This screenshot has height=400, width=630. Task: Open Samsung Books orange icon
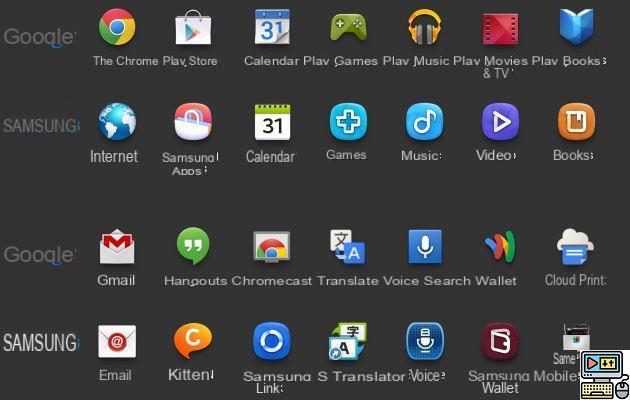click(576, 122)
